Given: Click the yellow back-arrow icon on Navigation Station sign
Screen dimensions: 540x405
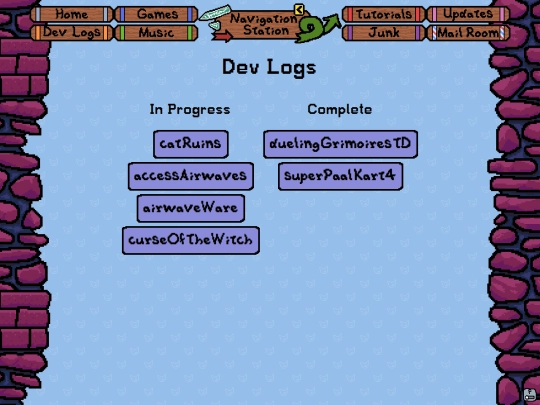Looking at the screenshot, I should (x=299, y=10).
